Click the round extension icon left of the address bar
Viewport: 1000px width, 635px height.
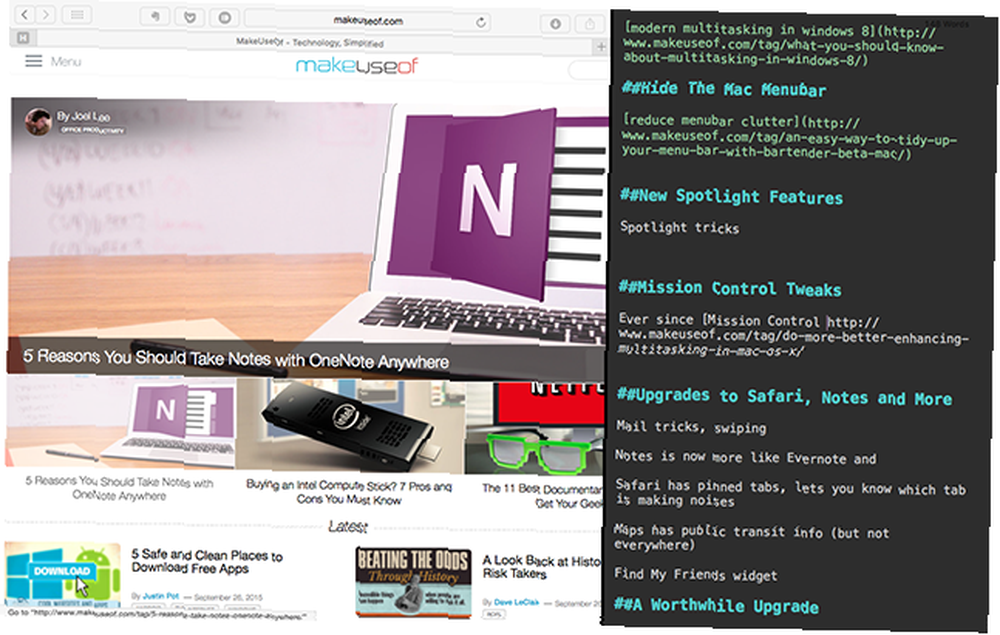click(x=224, y=18)
